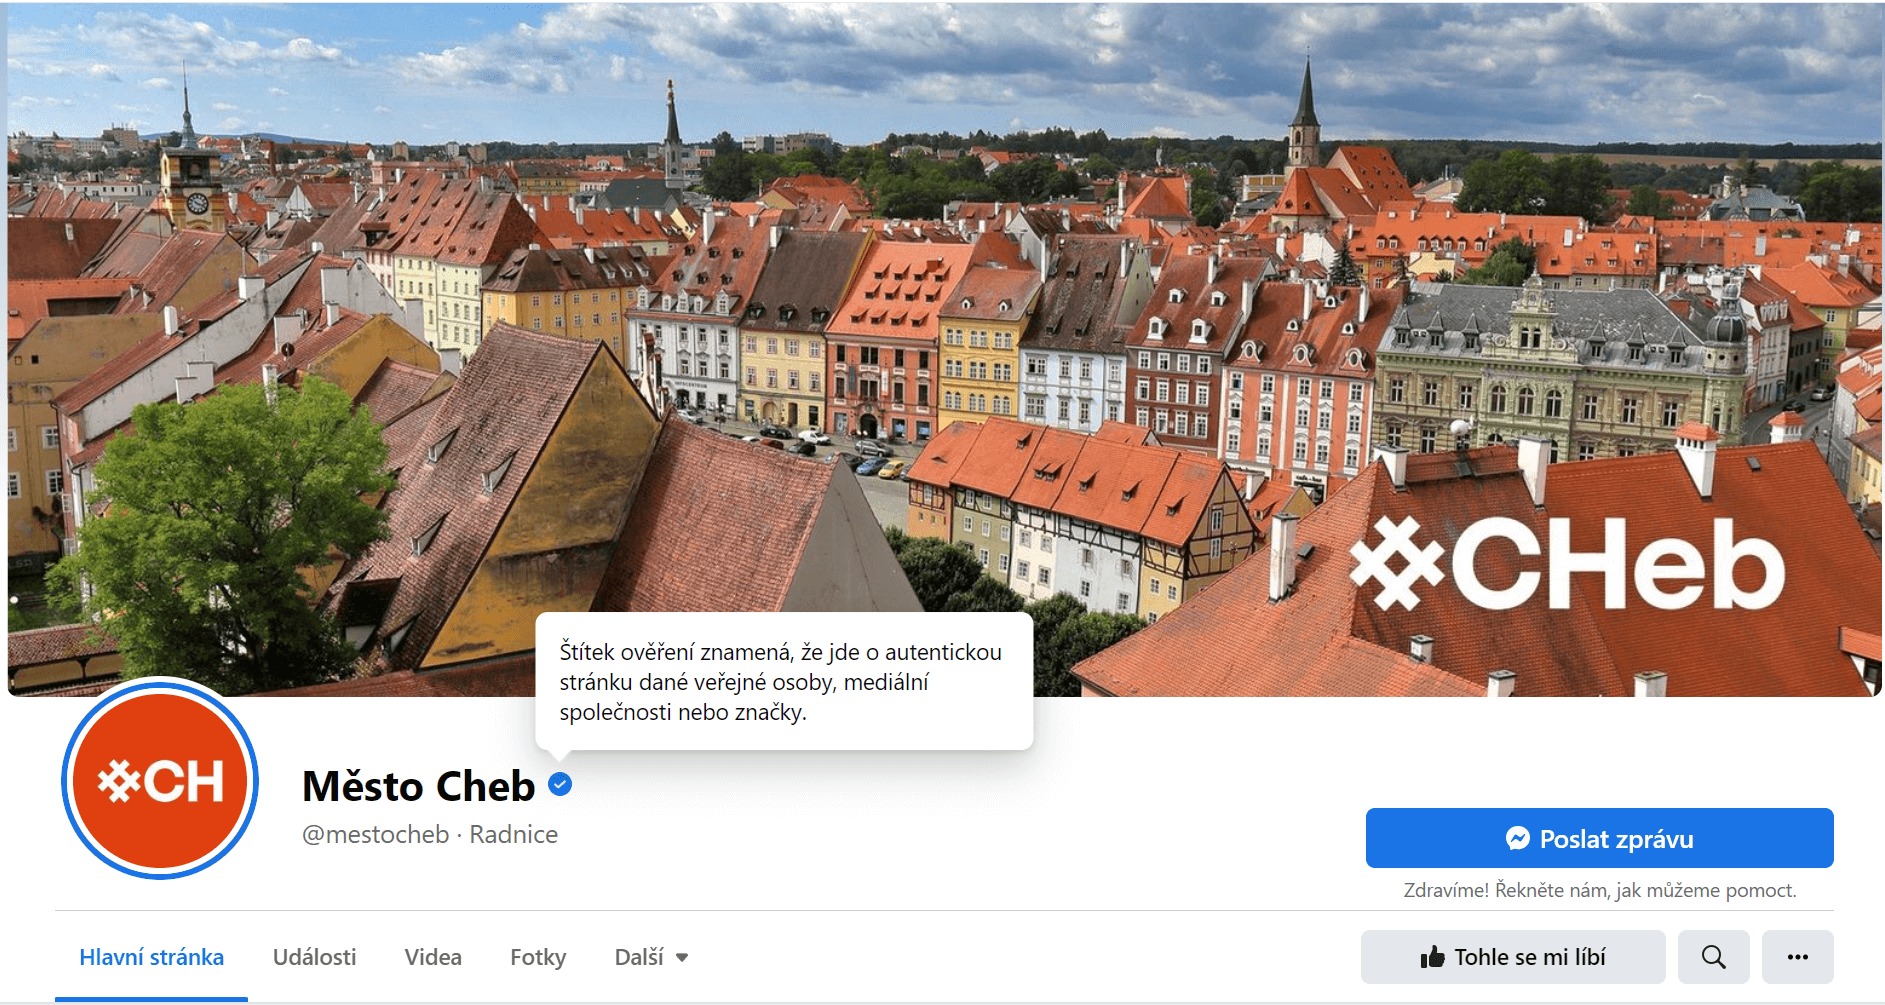Click the white CHeb logo on cover
The image size is (1885, 1005).
pyautogui.click(x=1566, y=563)
